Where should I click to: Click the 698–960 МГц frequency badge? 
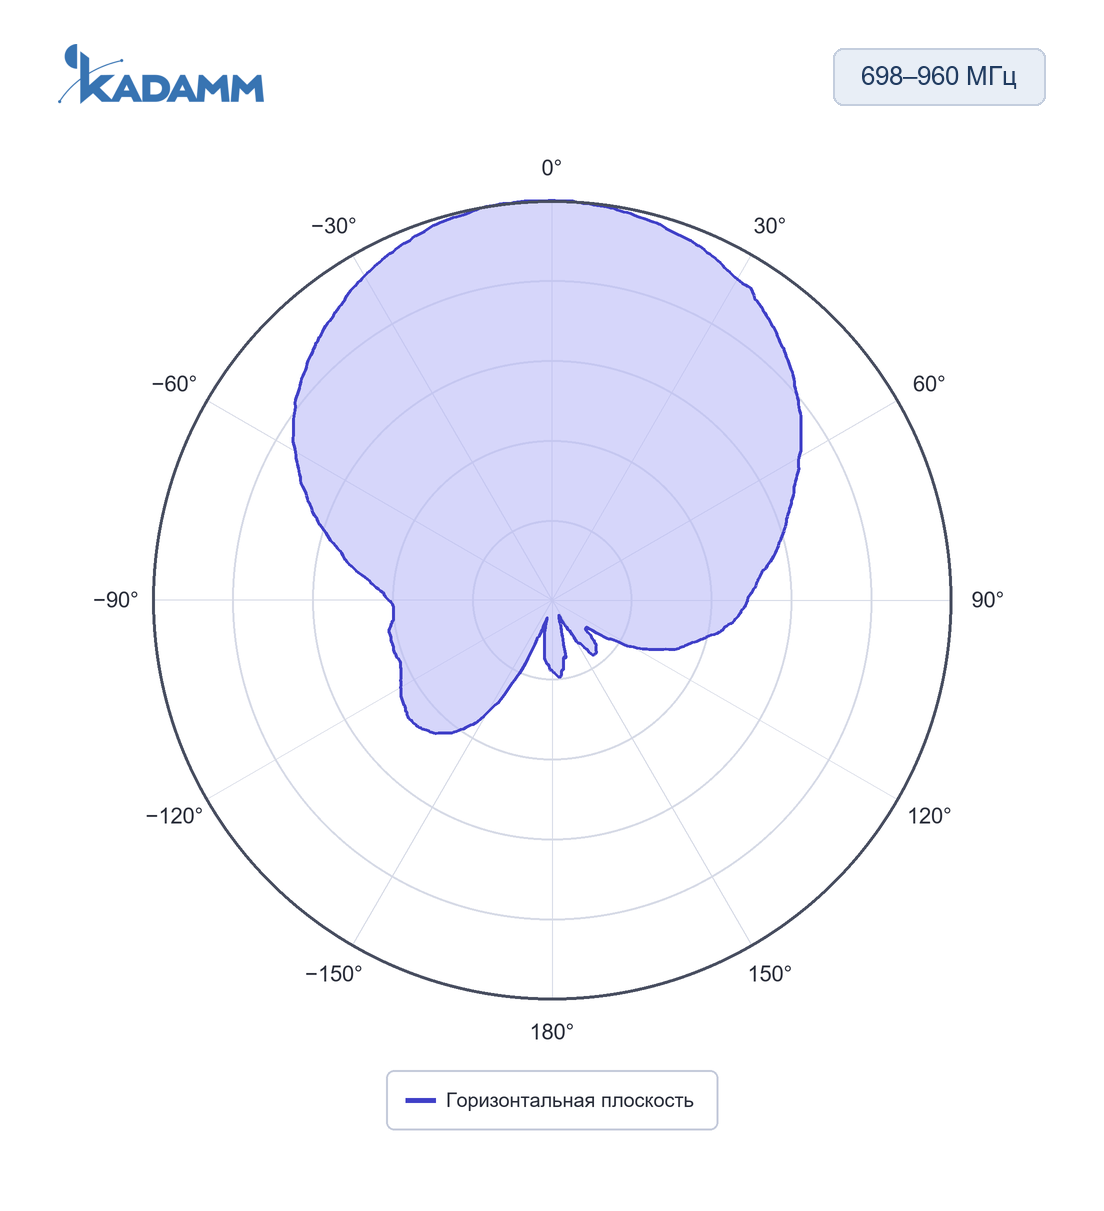point(939,77)
